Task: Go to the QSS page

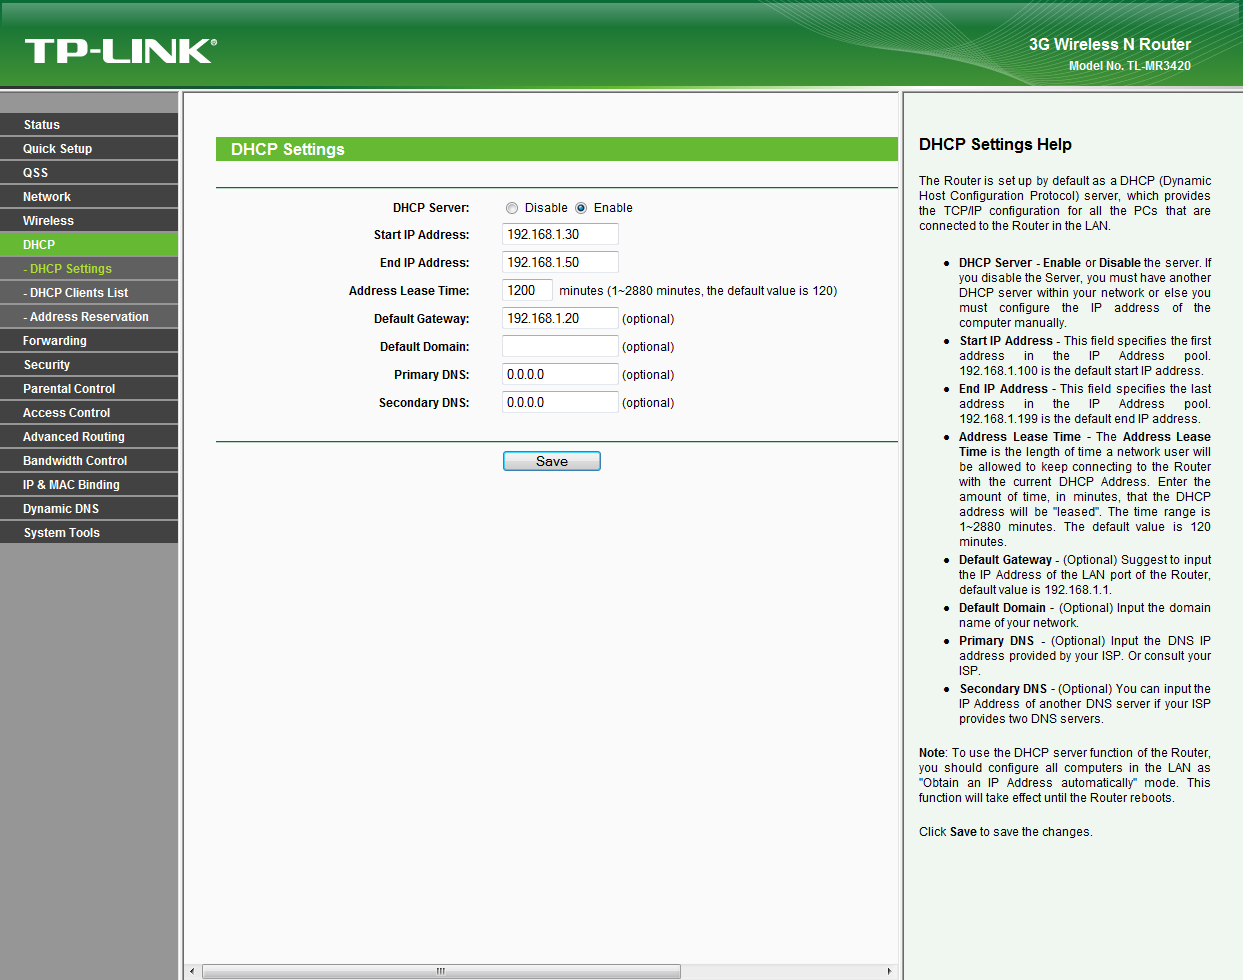Action: pos(89,173)
